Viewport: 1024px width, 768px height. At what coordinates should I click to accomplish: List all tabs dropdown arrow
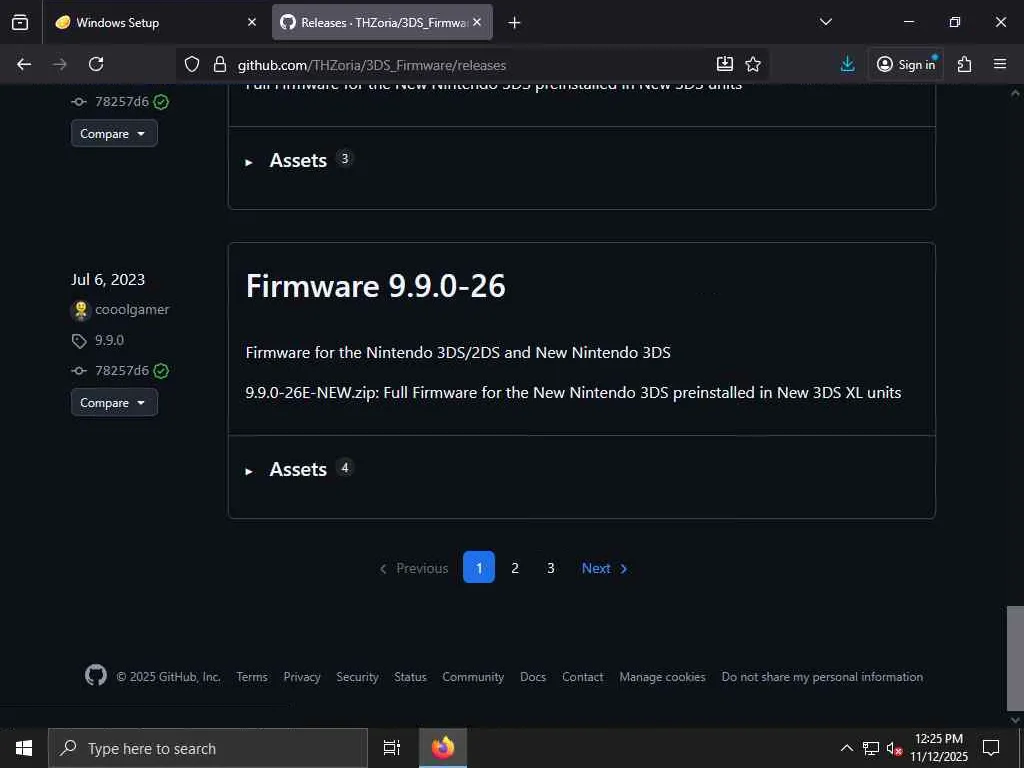point(826,22)
